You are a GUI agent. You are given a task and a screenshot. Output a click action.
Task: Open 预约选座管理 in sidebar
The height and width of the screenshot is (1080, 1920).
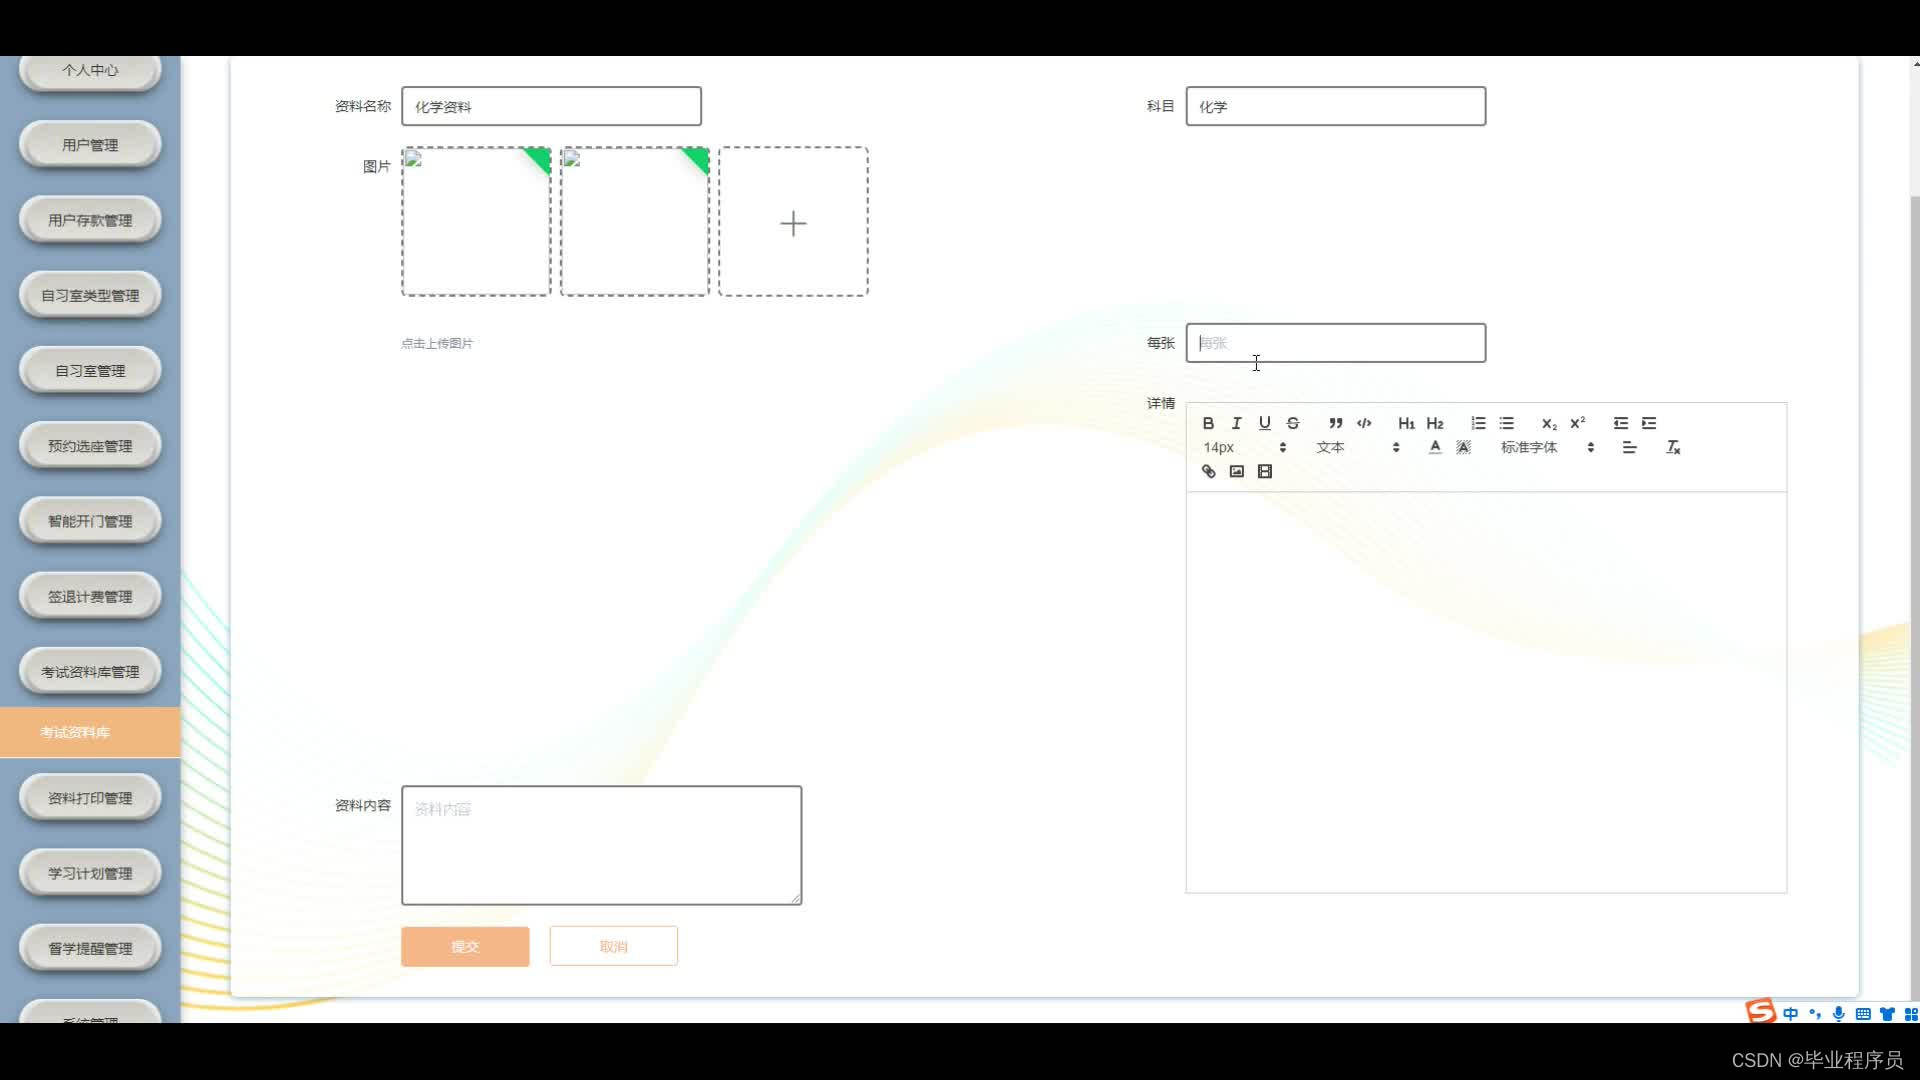pos(90,446)
